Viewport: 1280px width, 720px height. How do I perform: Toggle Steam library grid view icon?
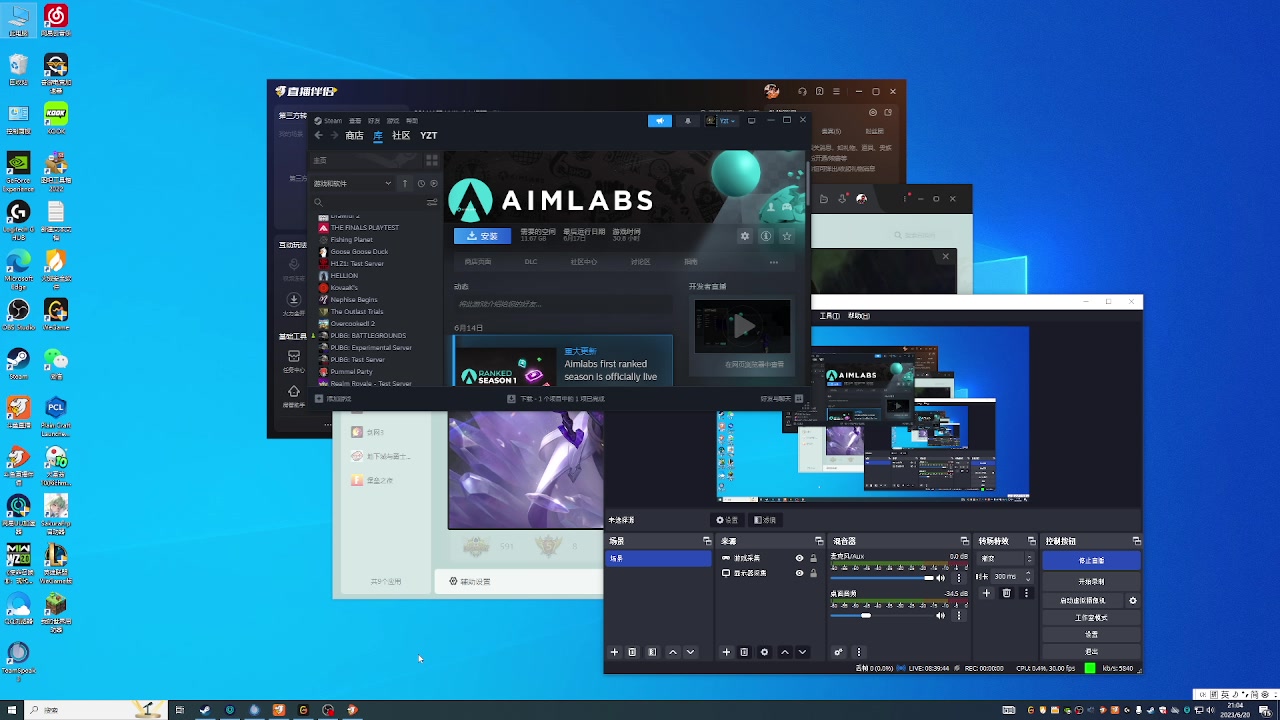(x=432, y=160)
